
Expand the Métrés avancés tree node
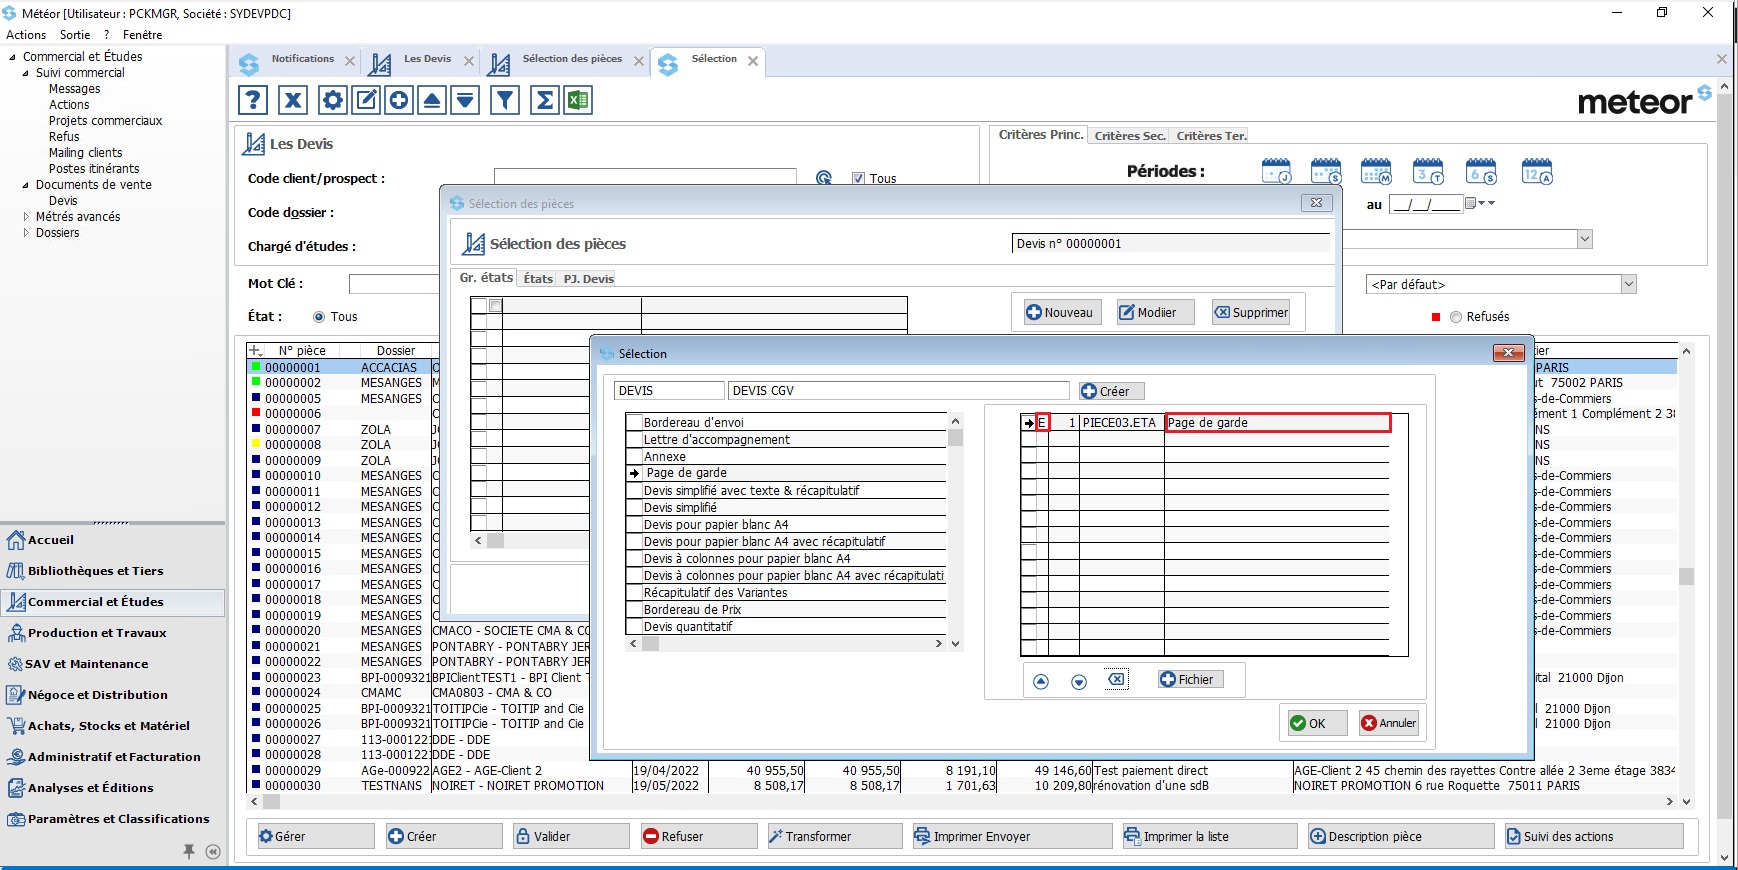26,217
